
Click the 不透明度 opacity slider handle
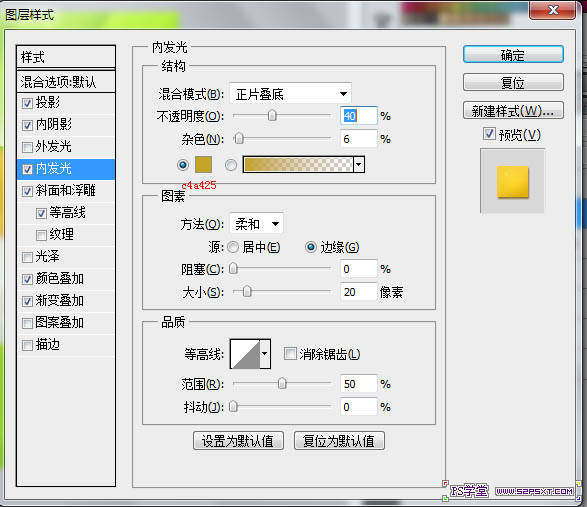(x=272, y=116)
